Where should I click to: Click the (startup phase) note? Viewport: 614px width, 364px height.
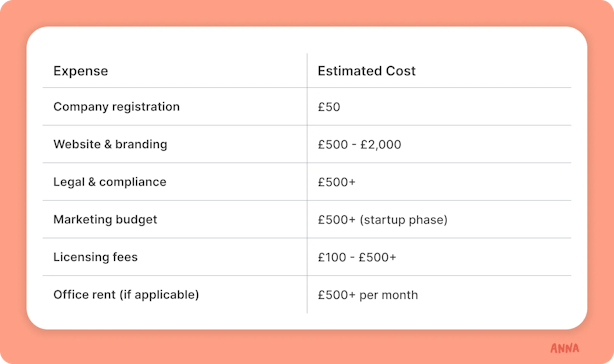[x=403, y=220]
